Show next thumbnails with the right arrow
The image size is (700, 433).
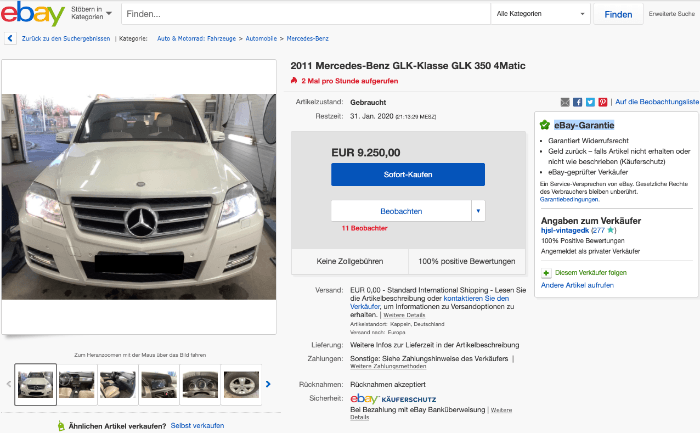(x=268, y=384)
